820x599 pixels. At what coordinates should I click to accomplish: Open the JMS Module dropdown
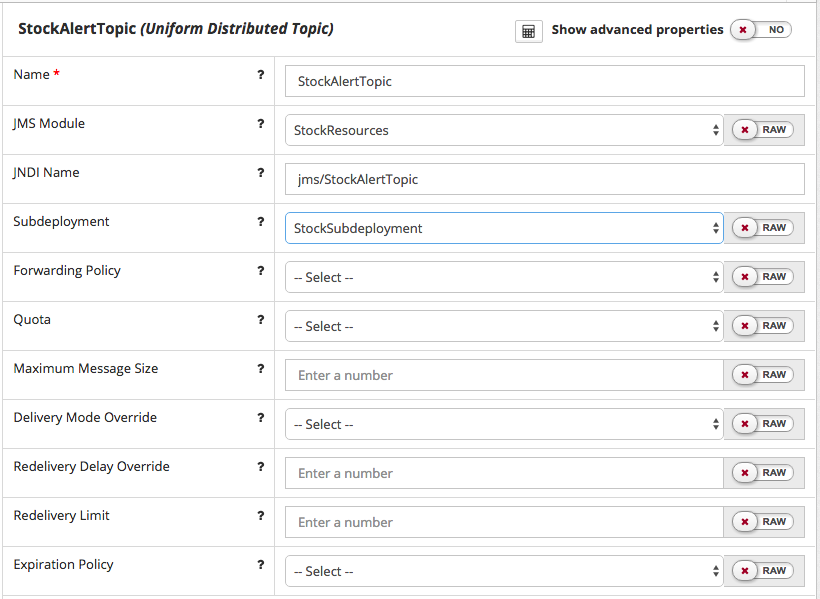[503, 130]
